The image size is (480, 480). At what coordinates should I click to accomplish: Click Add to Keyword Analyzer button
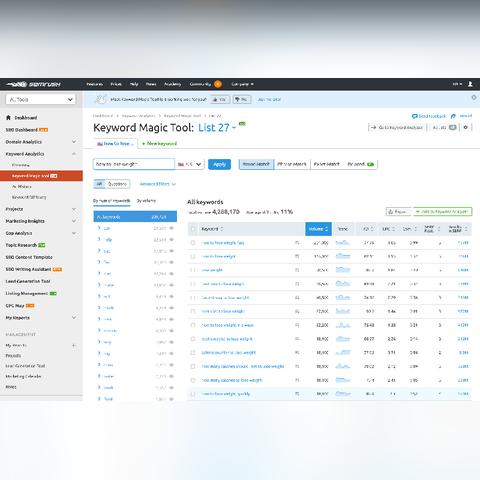(443, 212)
